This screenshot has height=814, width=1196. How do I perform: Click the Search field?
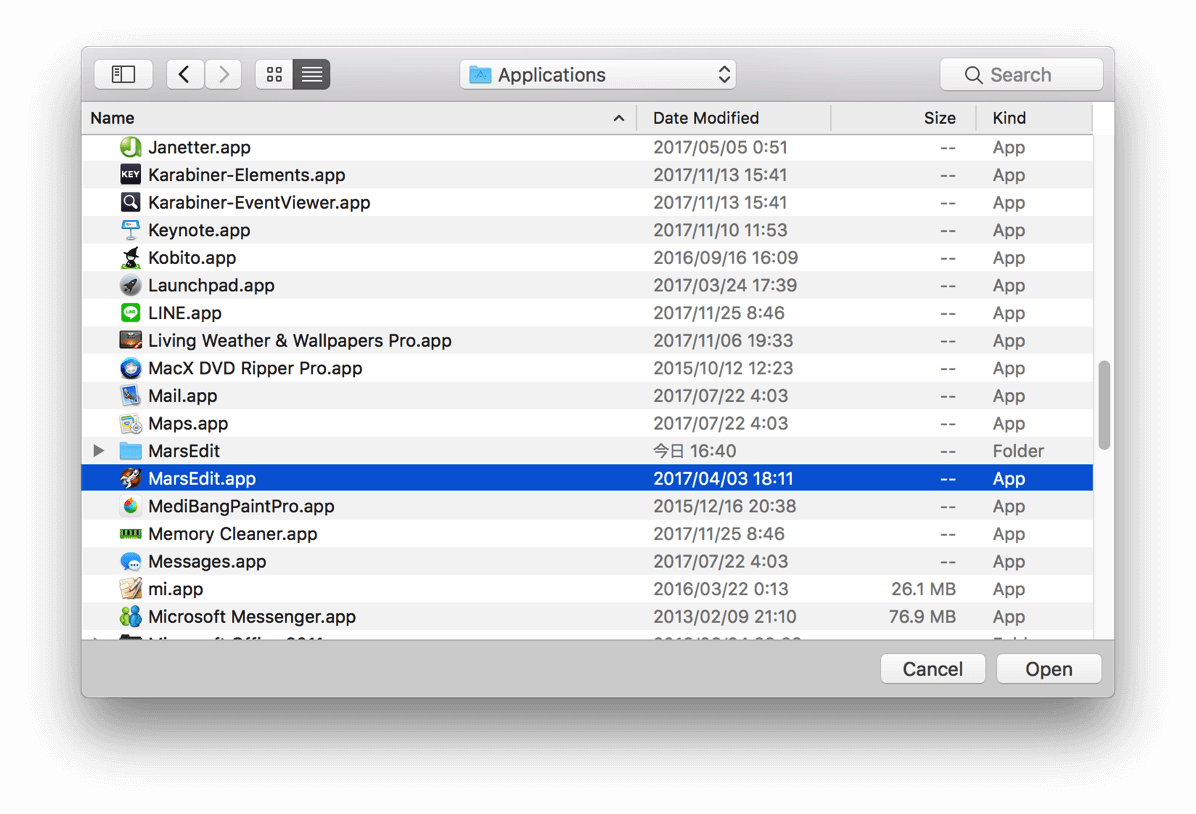(x=1021, y=74)
